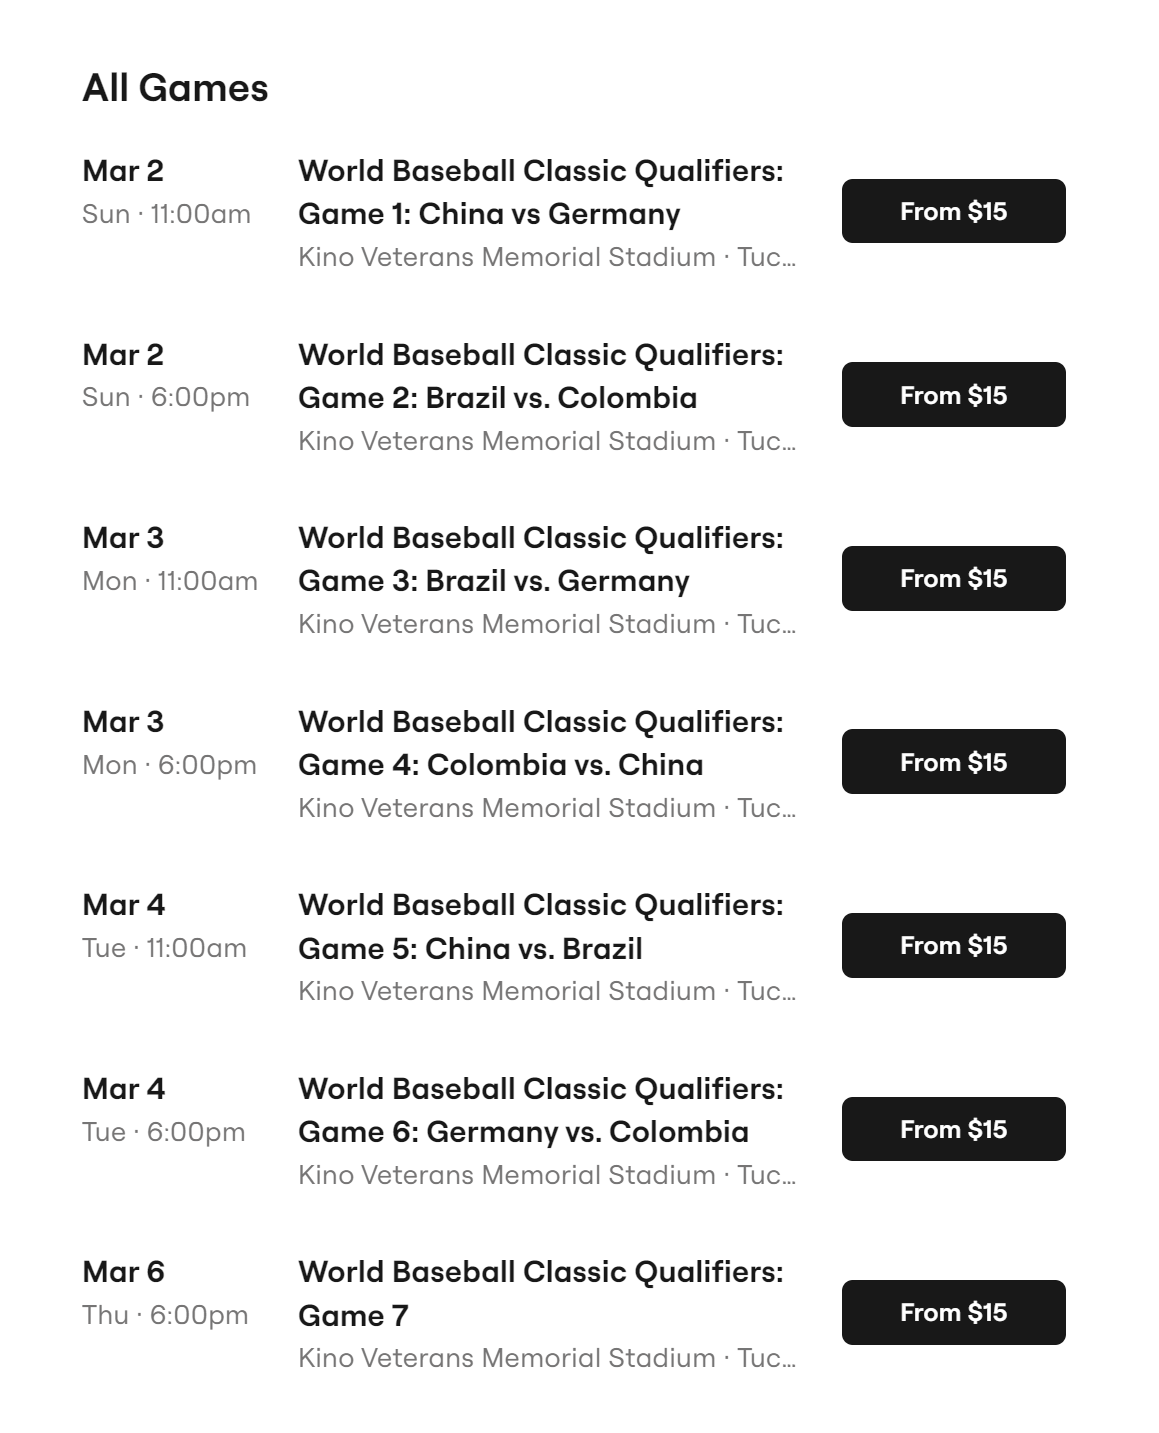Open Game 6: Germany vs. Colombia link
Viewport: 1159px width, 1433px height.
pyautogui.click(x=541, y=1110)
